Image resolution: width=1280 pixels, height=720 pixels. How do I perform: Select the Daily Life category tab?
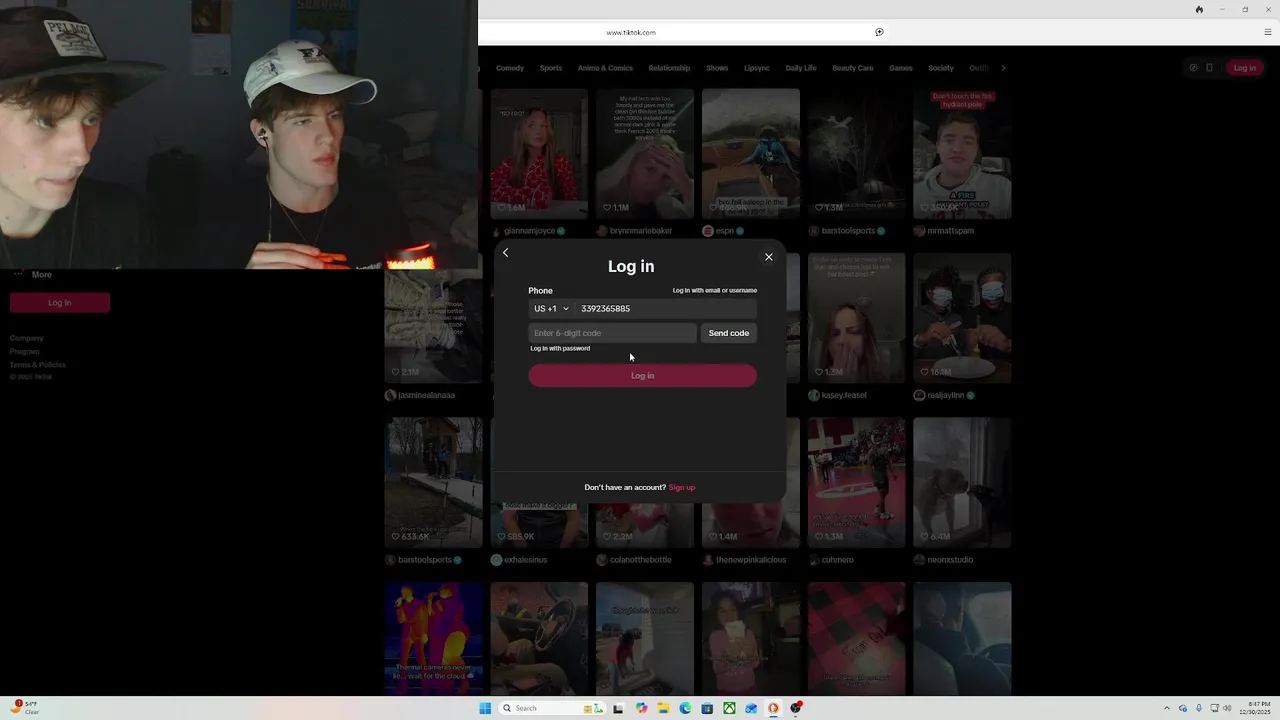801,68
